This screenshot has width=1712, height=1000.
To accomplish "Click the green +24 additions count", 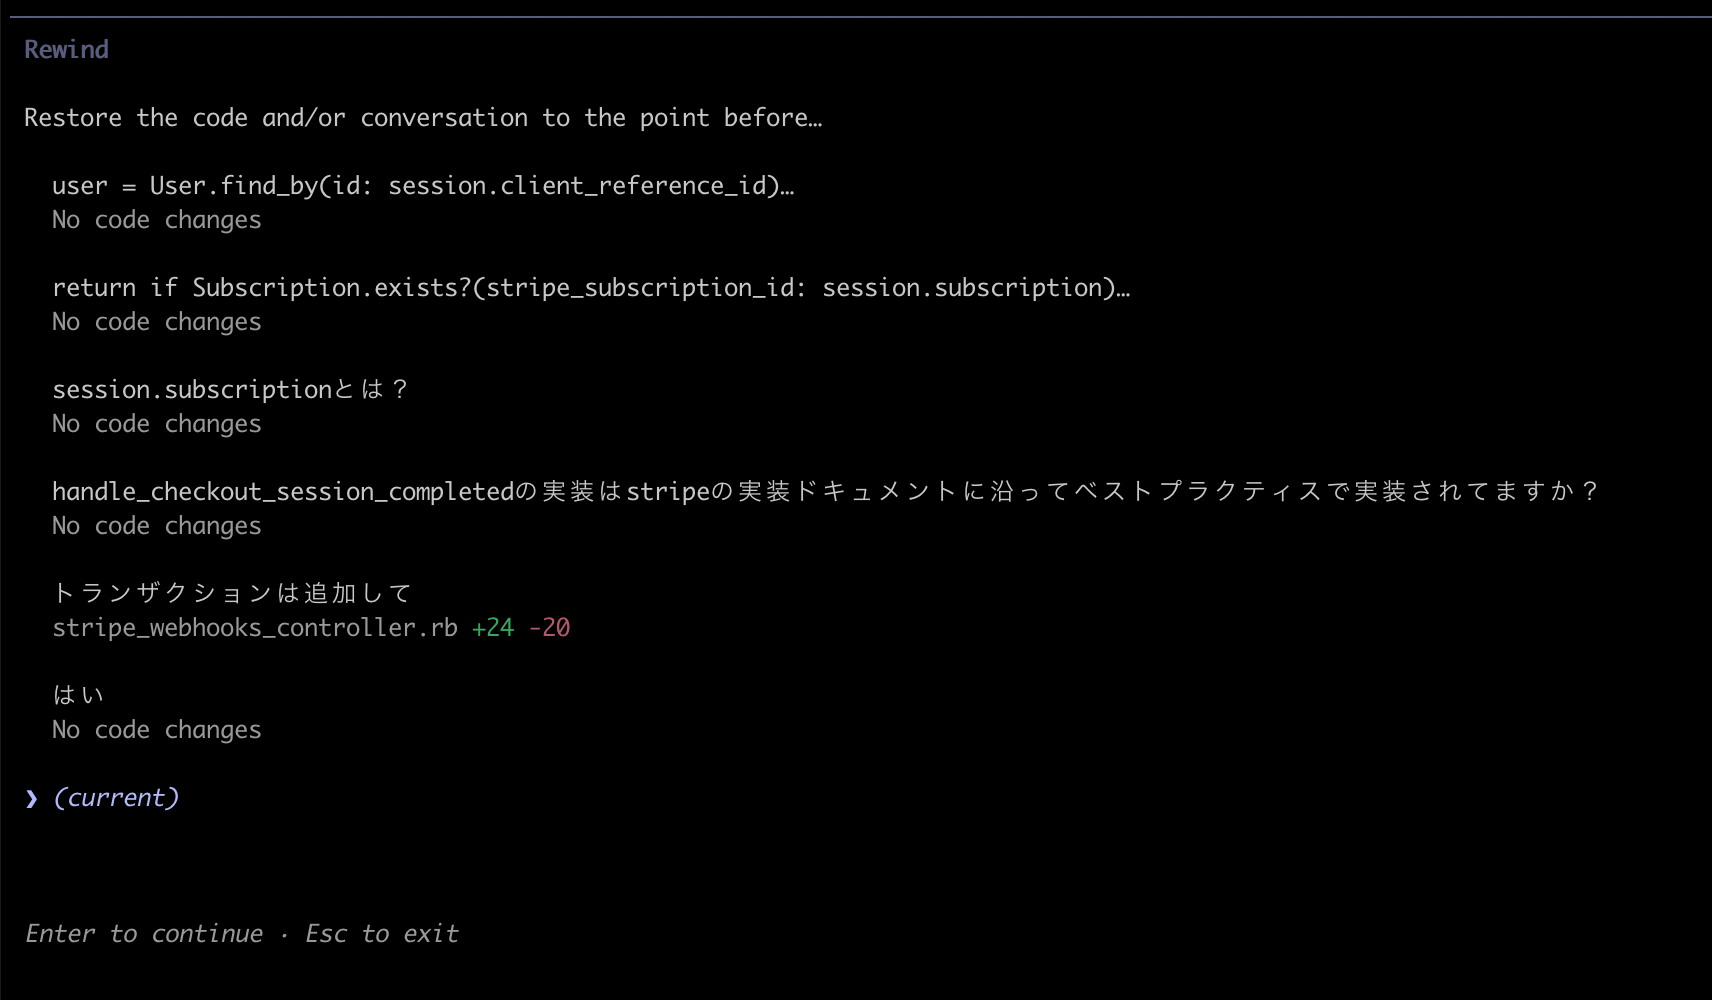I will [493, 628].
